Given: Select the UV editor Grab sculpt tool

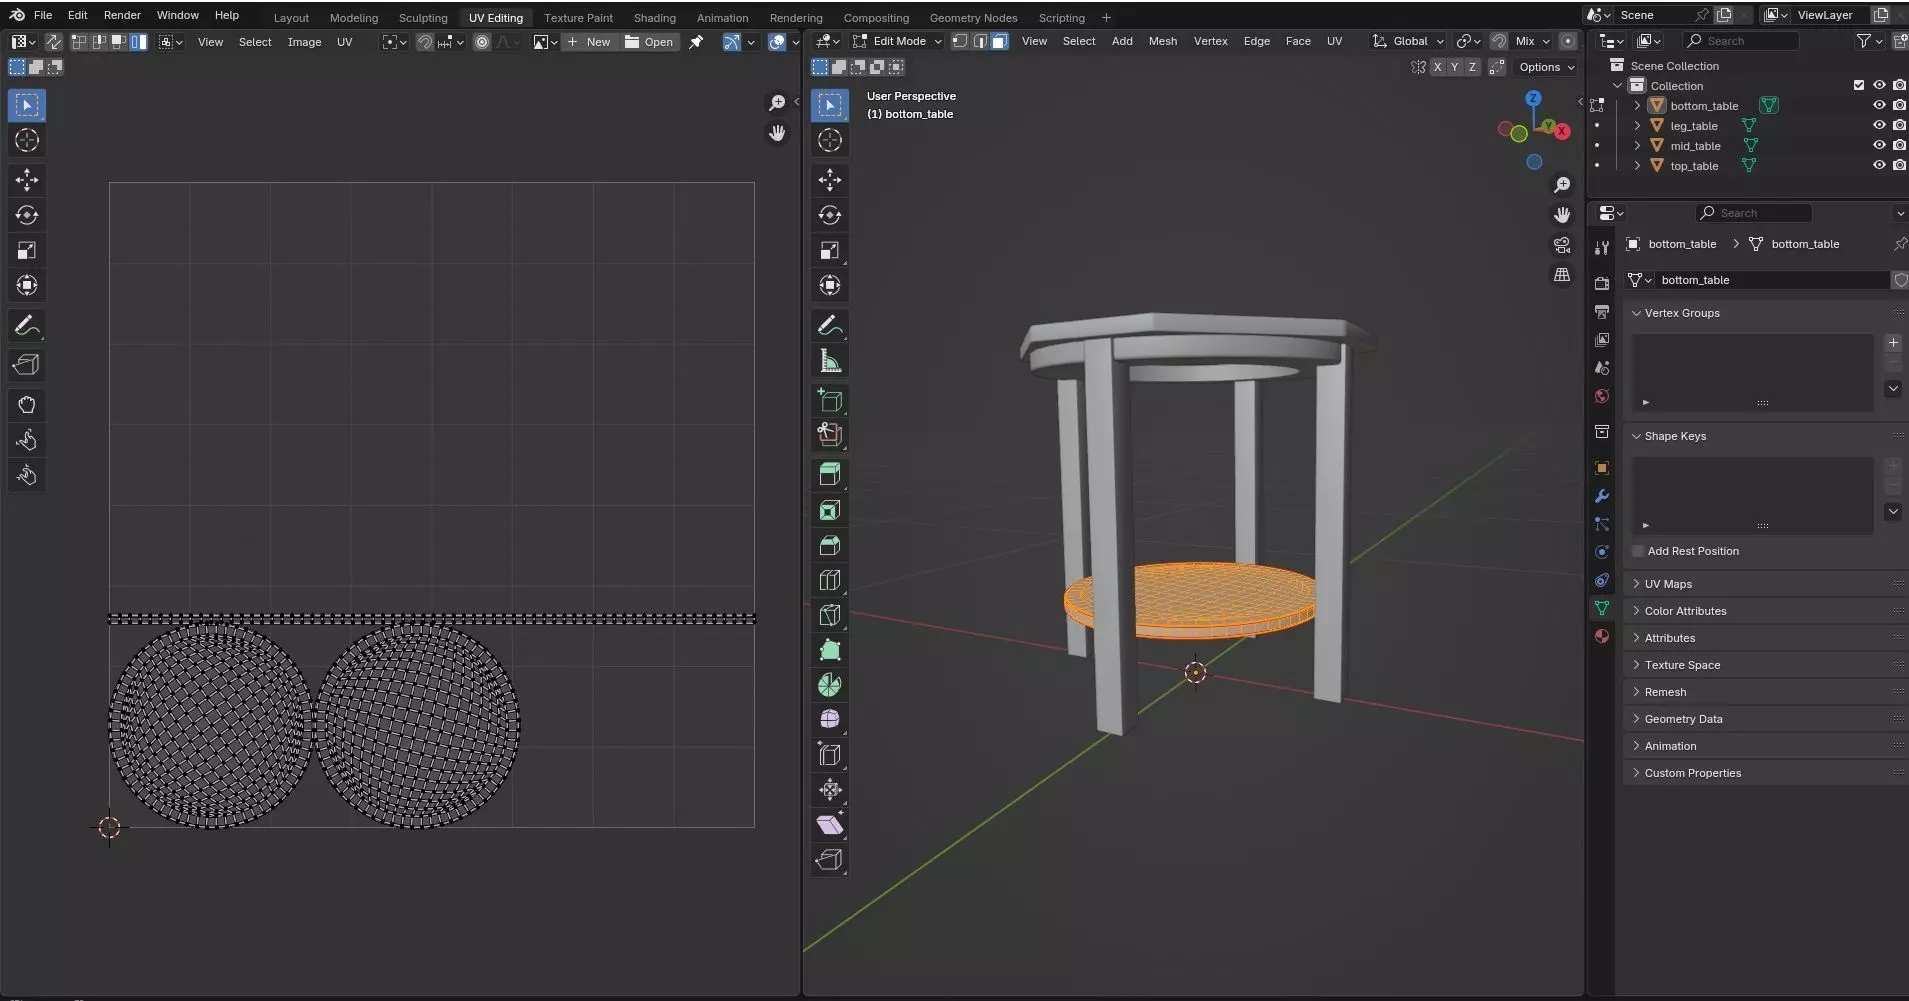Looking at the screenshot, I should click(27, 405).
